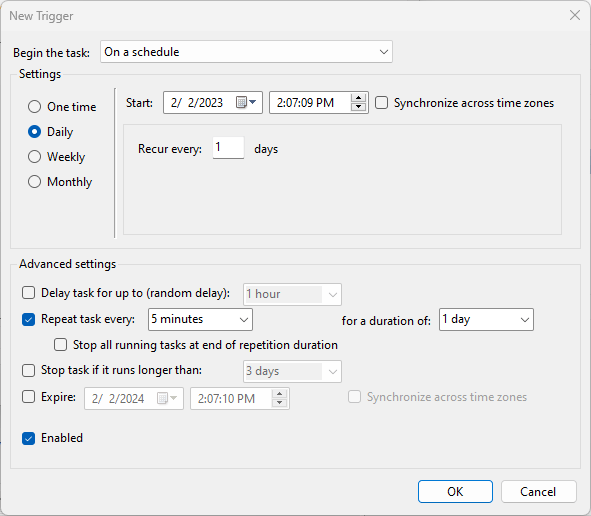Screen dimensions: 591x516
Task: Confirm the trigger with the OK button
Action: (455, 492)
